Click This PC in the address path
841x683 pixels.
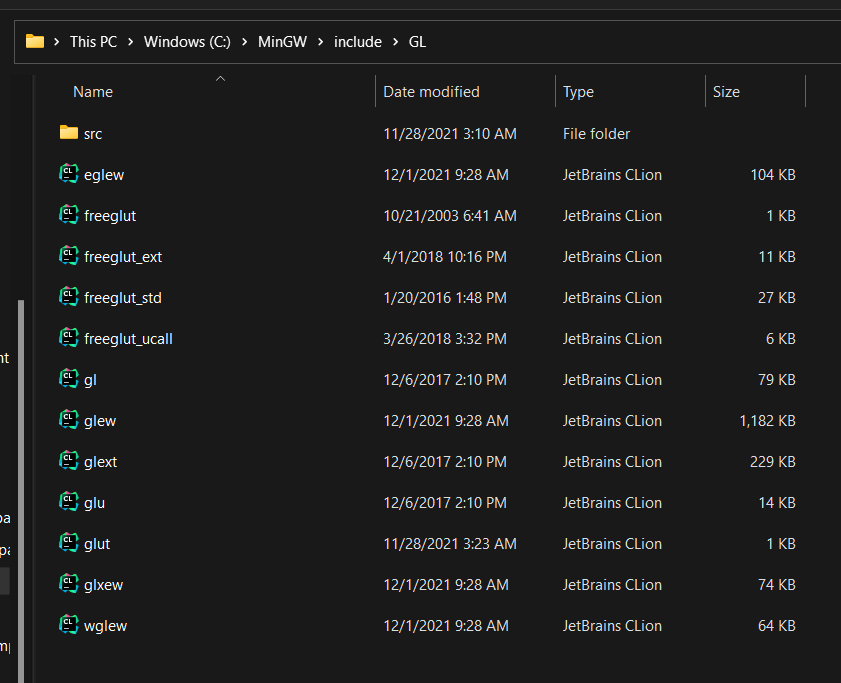point(93,42)
